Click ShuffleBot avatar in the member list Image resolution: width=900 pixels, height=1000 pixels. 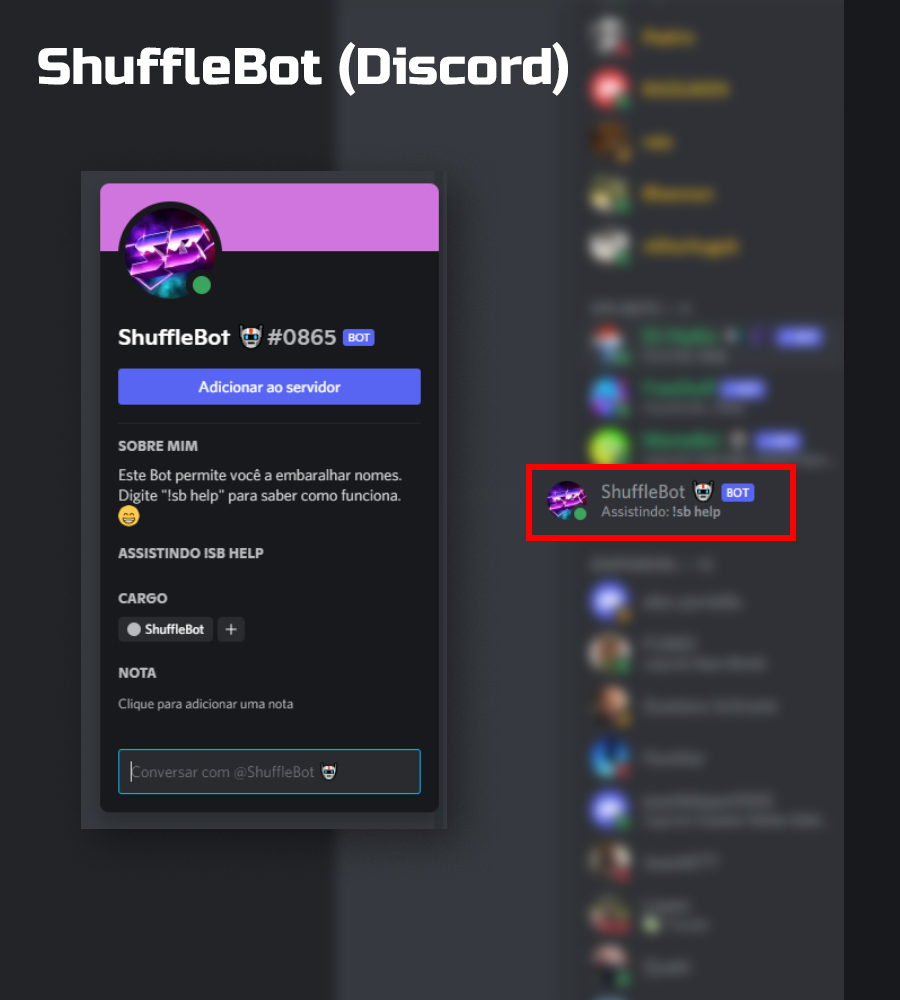tap(566, 501)
